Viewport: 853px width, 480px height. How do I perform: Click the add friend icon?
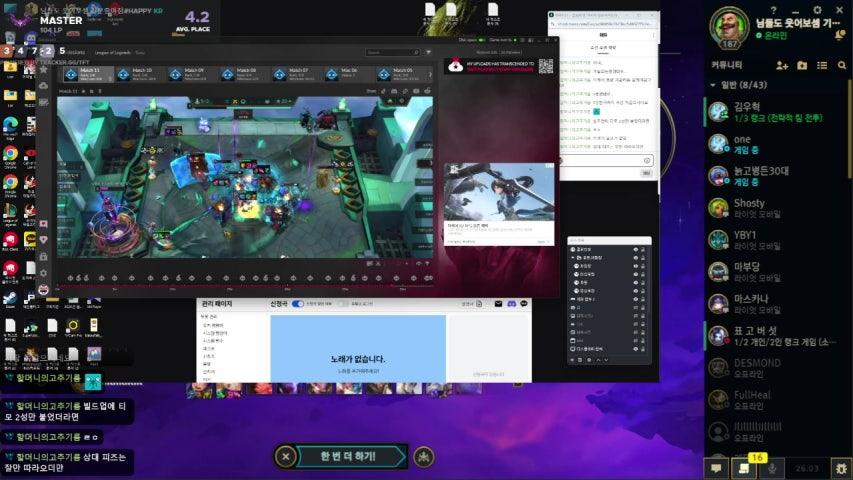coord(782,65)
